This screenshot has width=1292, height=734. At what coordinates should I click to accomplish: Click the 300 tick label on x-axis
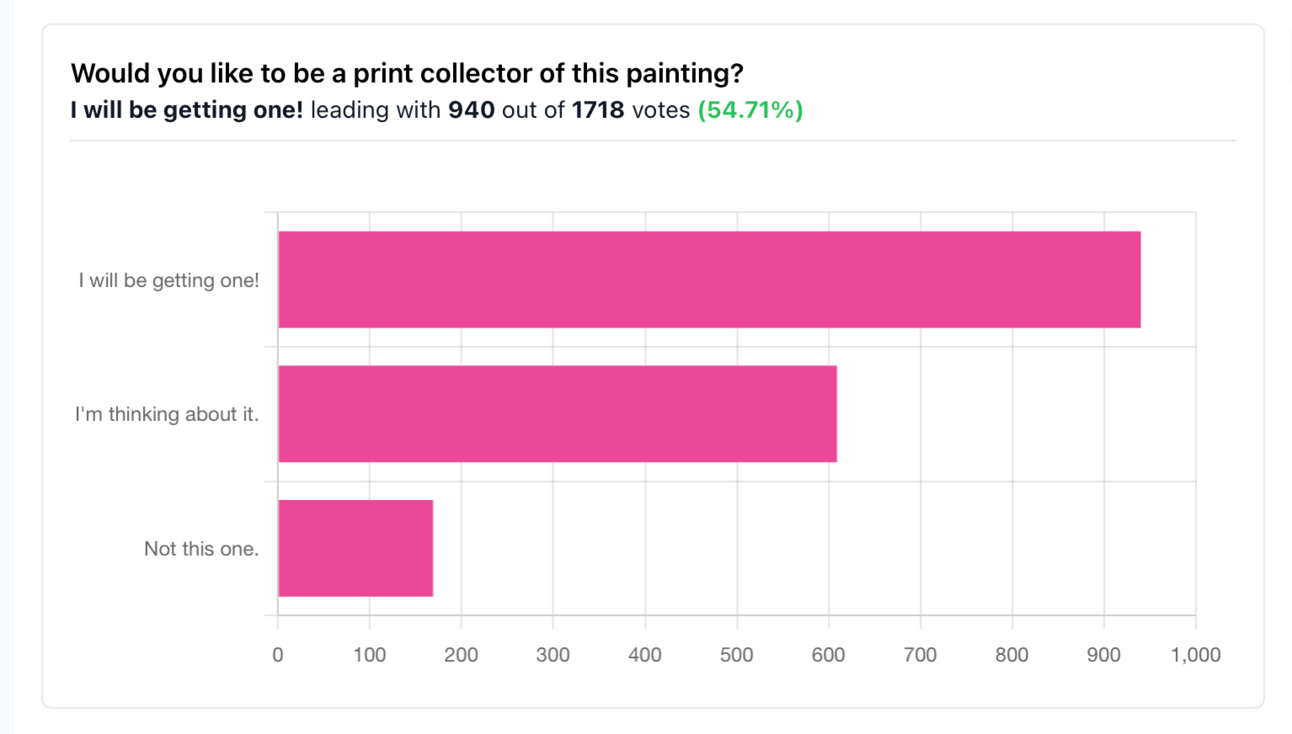(553, 655)
